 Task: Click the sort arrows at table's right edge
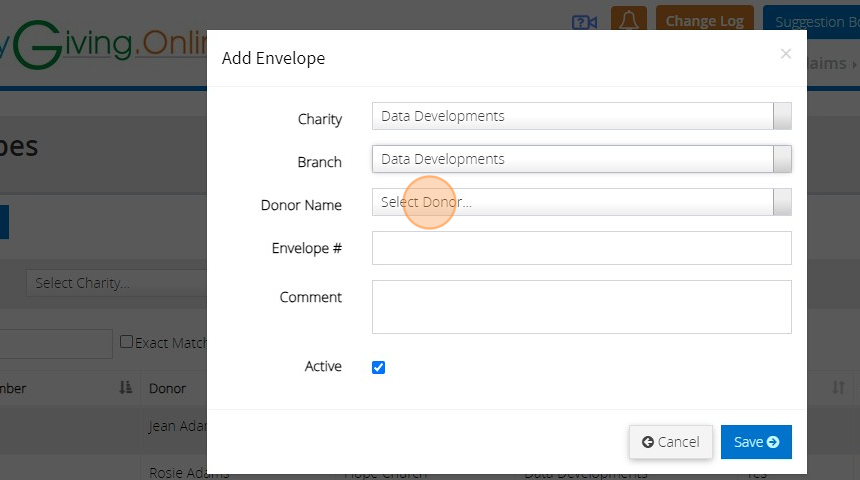point(838,387)
